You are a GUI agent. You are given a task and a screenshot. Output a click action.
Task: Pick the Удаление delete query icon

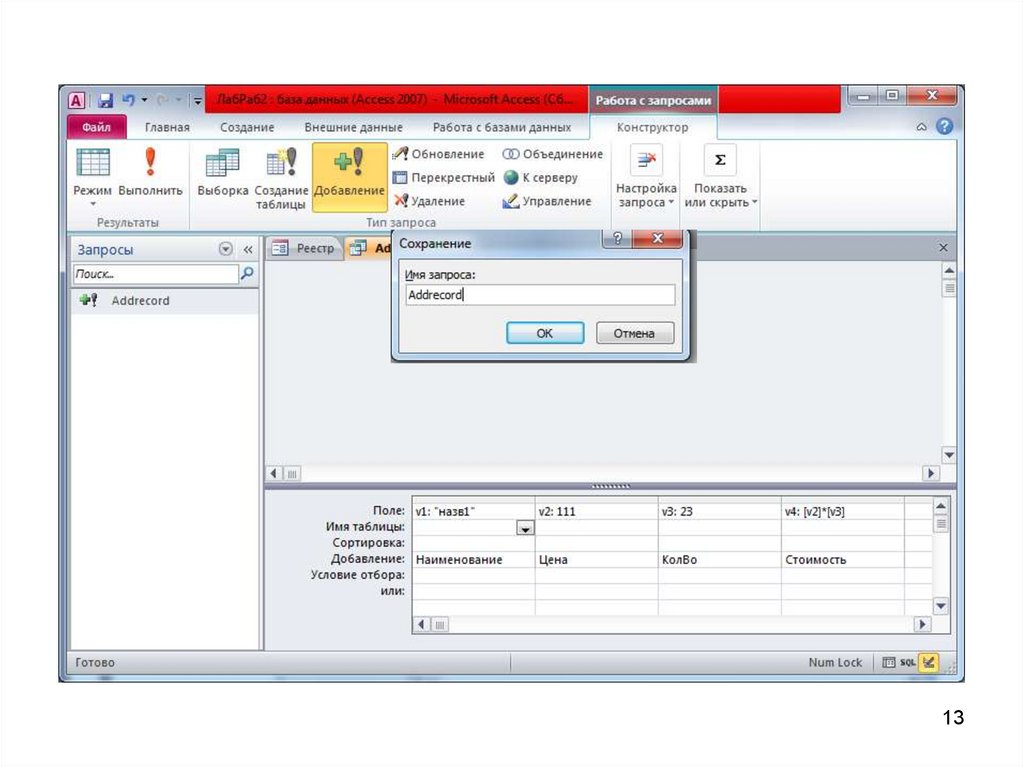point(400,201)
